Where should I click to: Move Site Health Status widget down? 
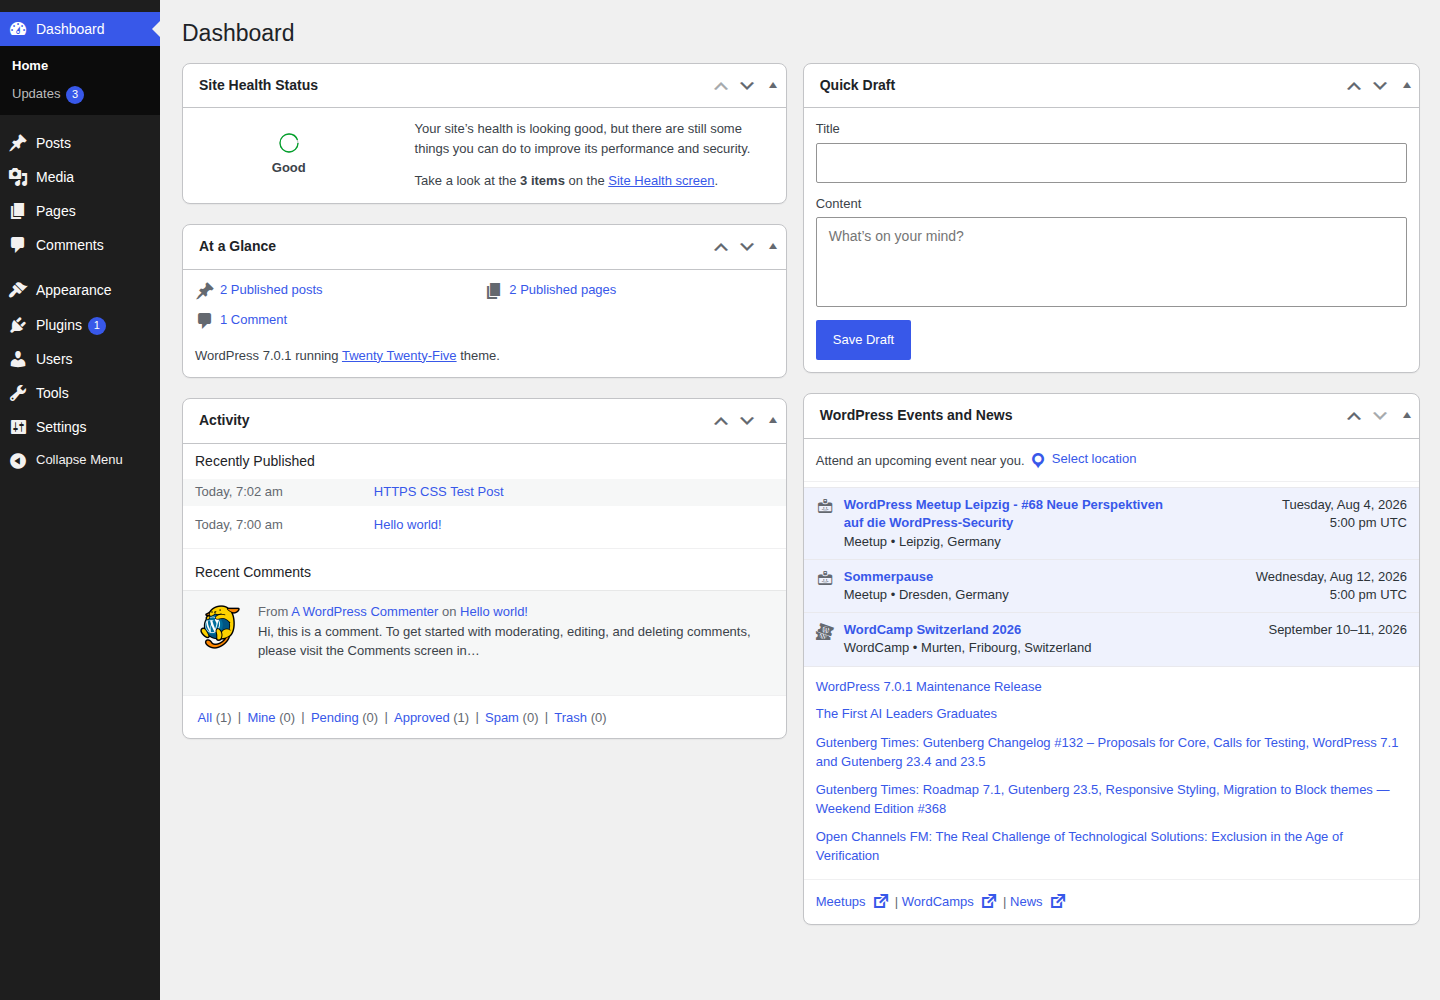click(x=747, y=86)
